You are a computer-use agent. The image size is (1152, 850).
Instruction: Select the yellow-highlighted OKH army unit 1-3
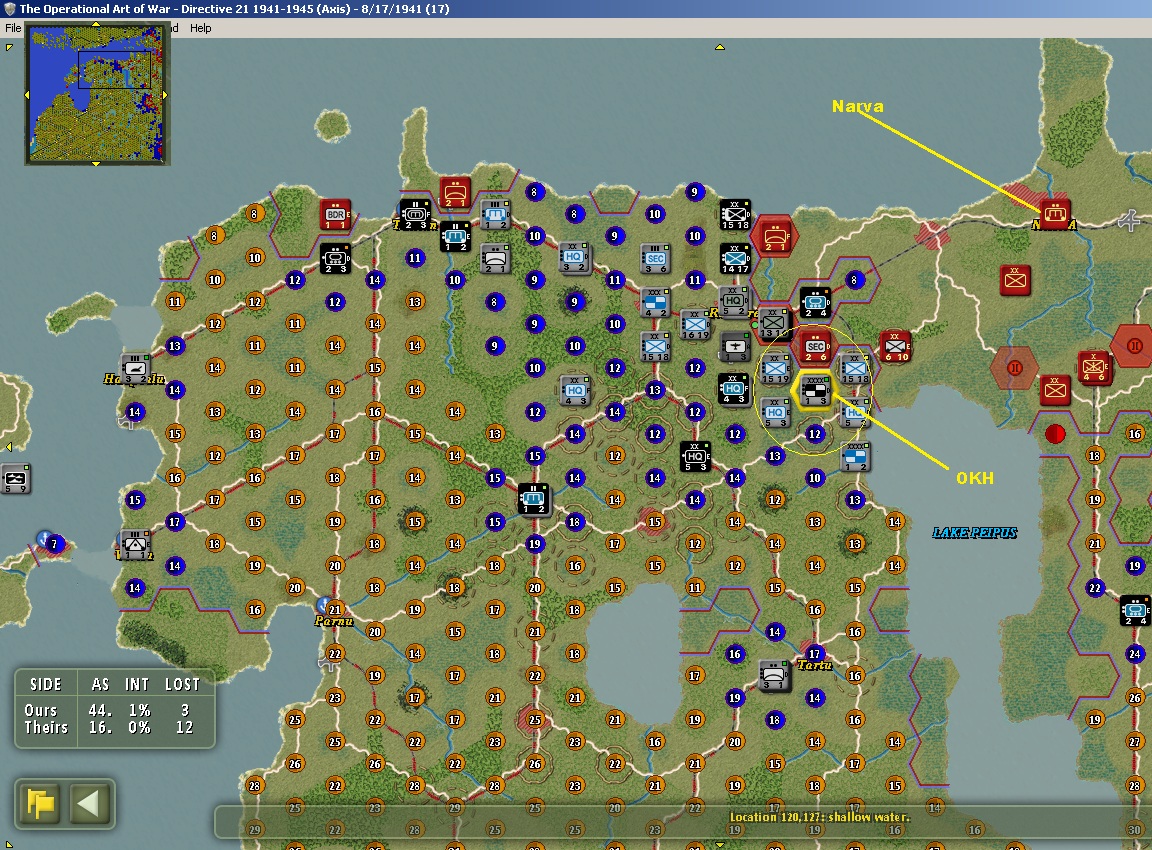click(815, 391)
